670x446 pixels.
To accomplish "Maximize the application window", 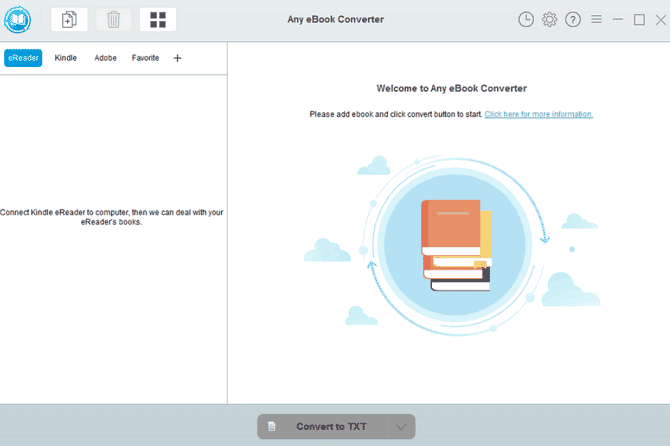I will click(x=639, y=20).
